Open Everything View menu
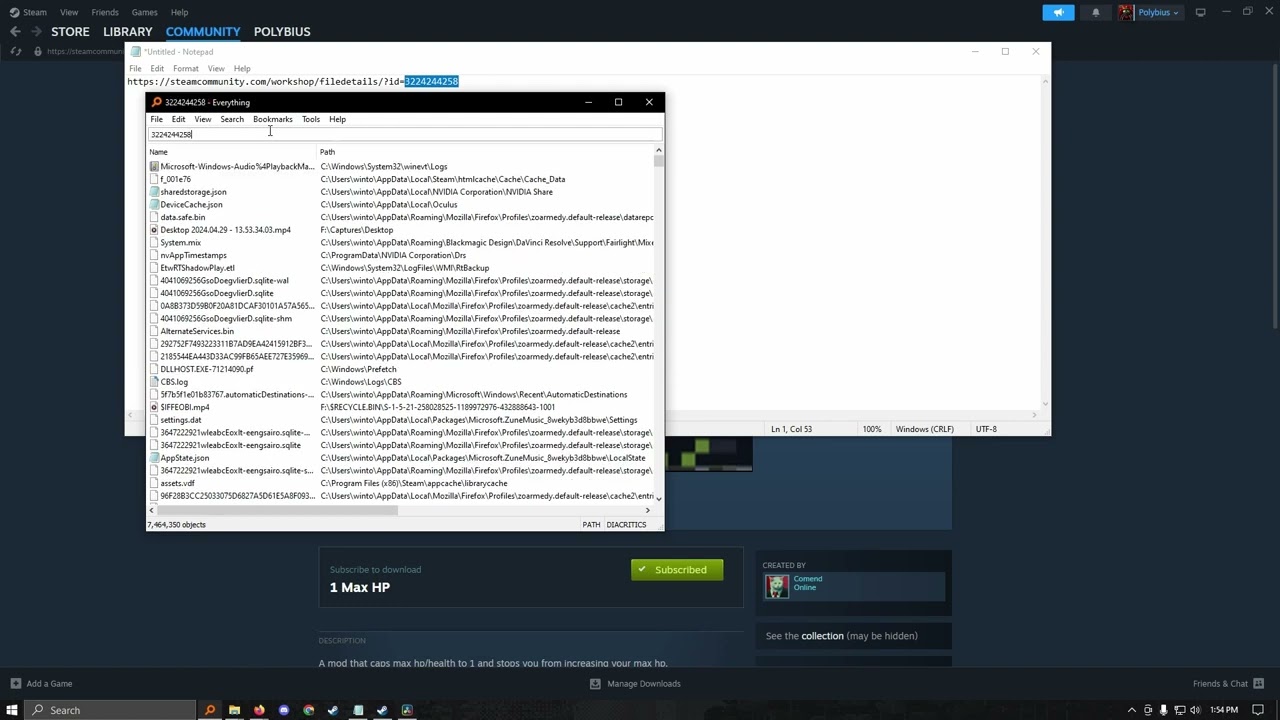The image size is (1280, 720). tap(203, 119)
